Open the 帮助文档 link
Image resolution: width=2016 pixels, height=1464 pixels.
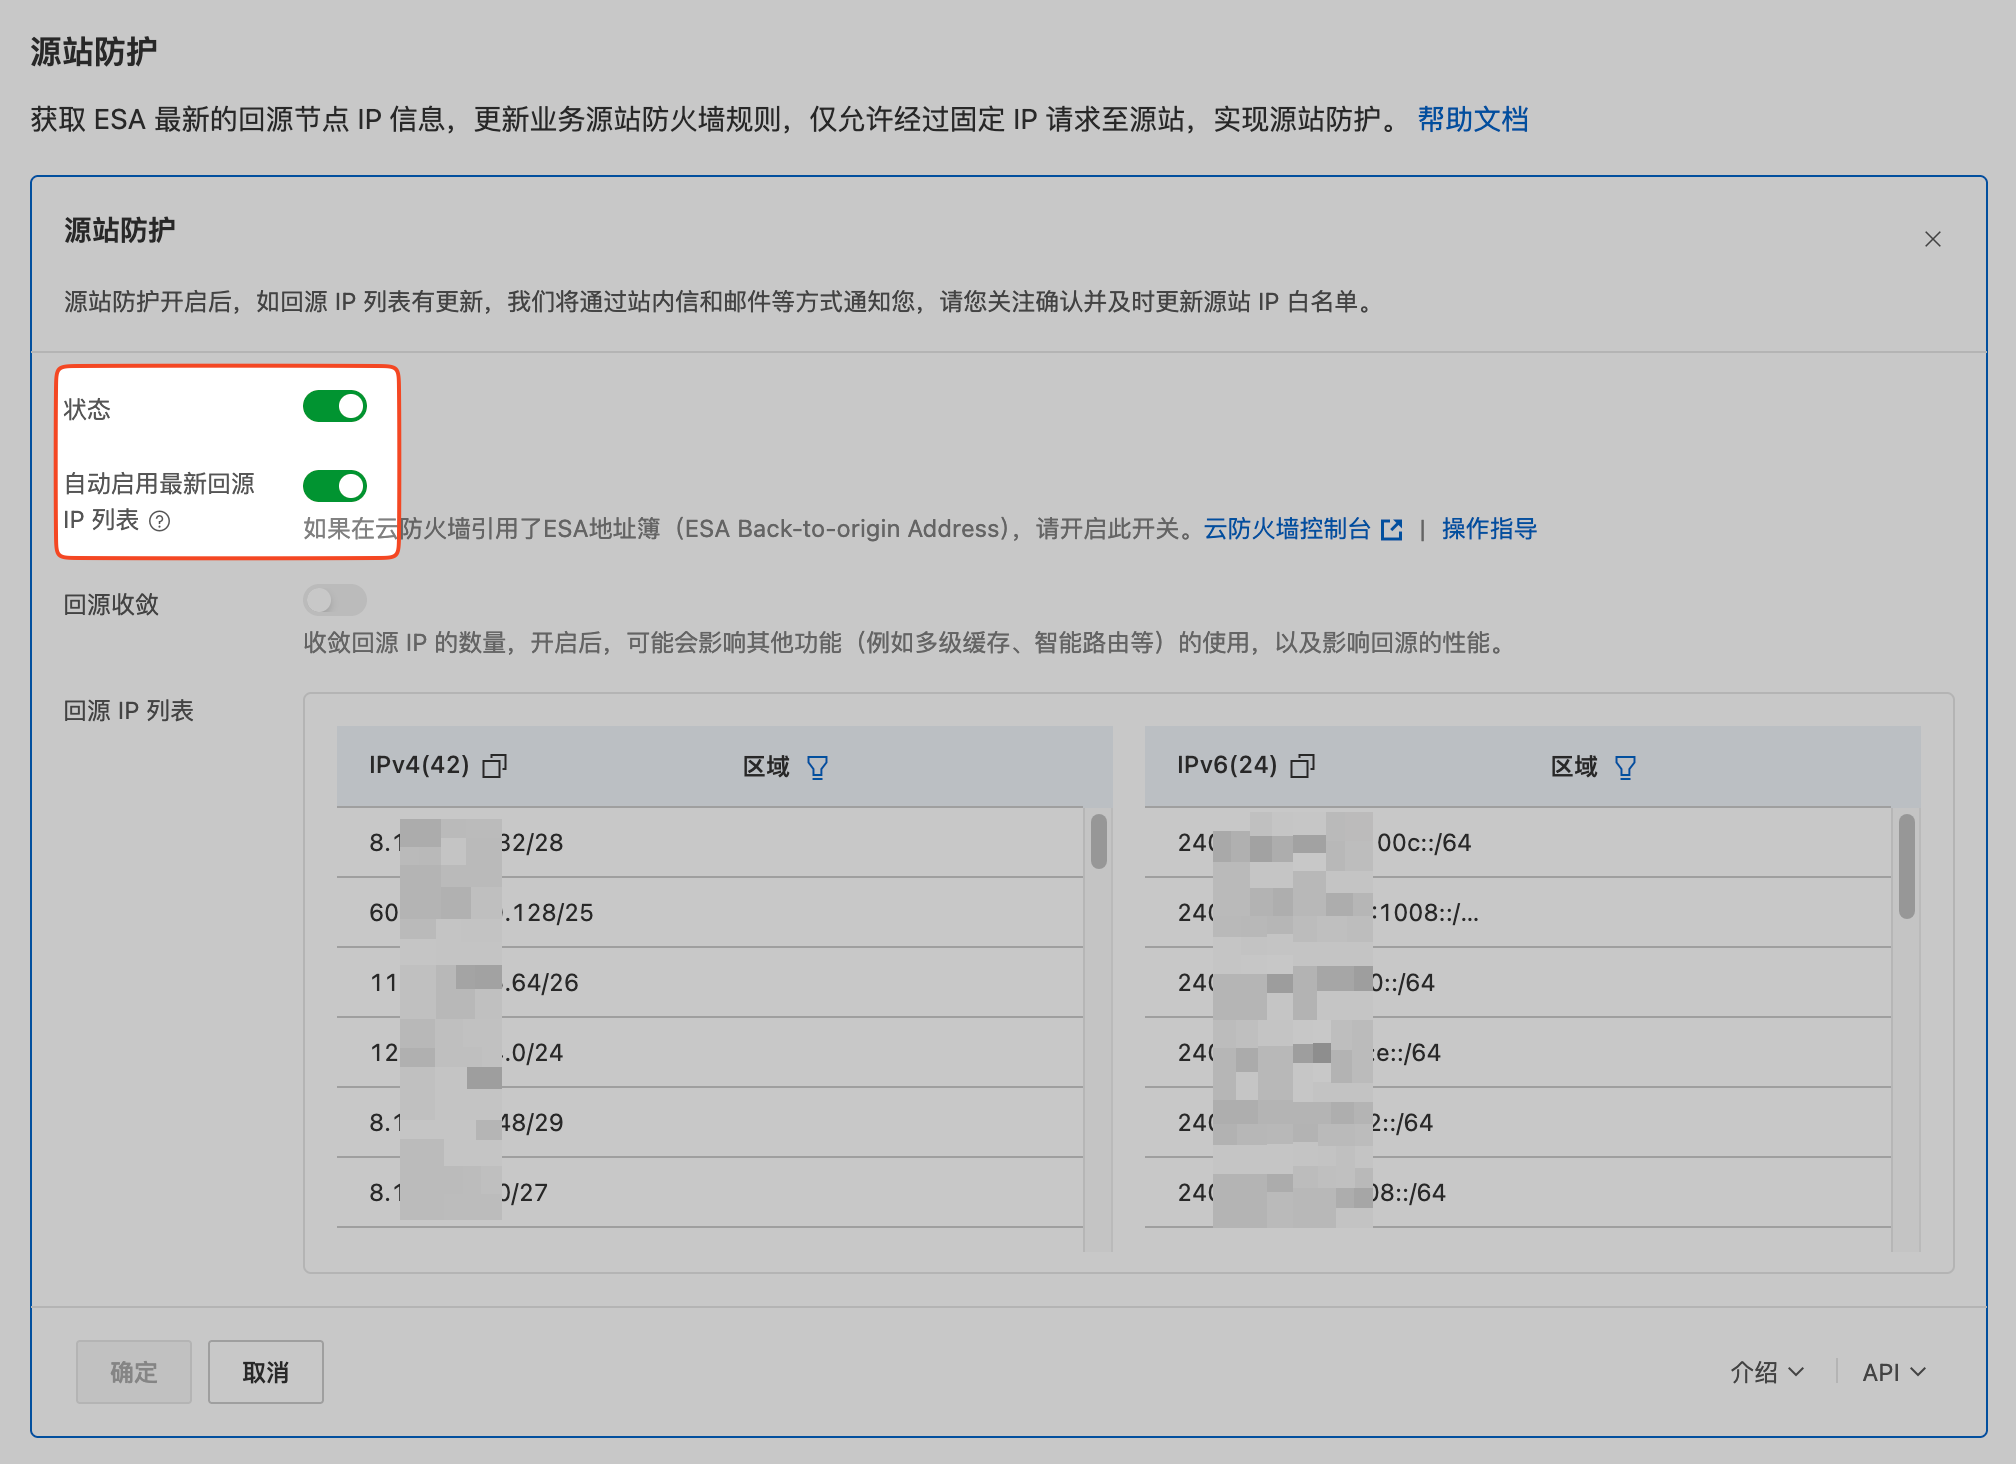click(x=1472, y=120)
